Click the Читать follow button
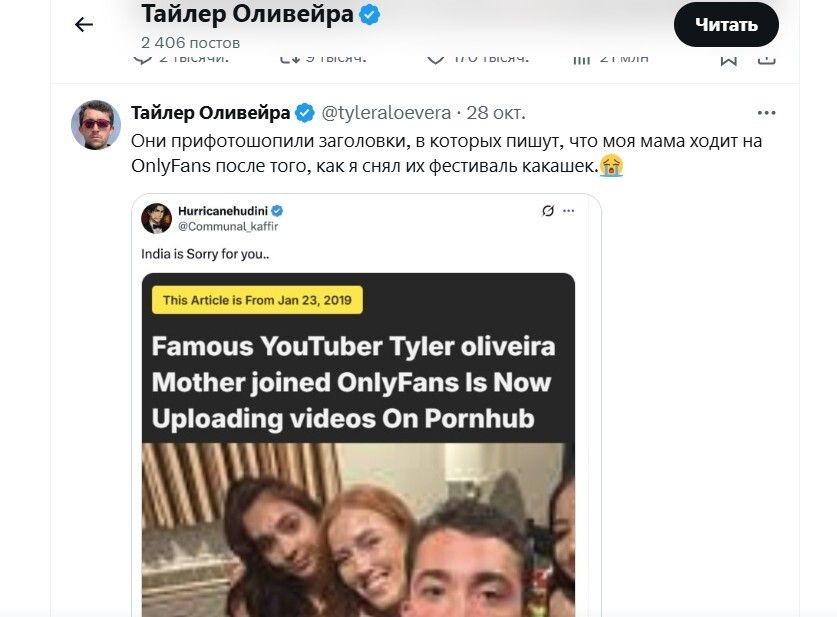 click(726, 25)
